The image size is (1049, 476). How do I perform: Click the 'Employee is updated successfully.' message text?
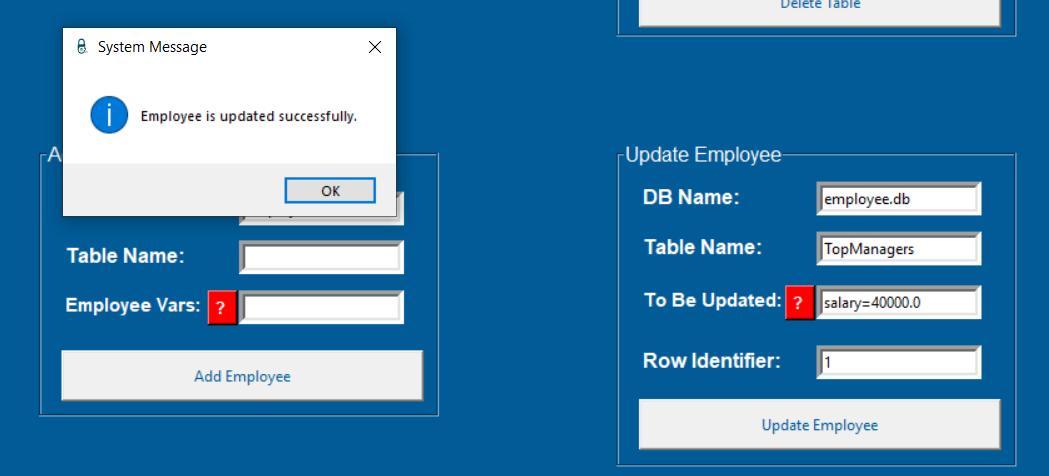[249, 116]
